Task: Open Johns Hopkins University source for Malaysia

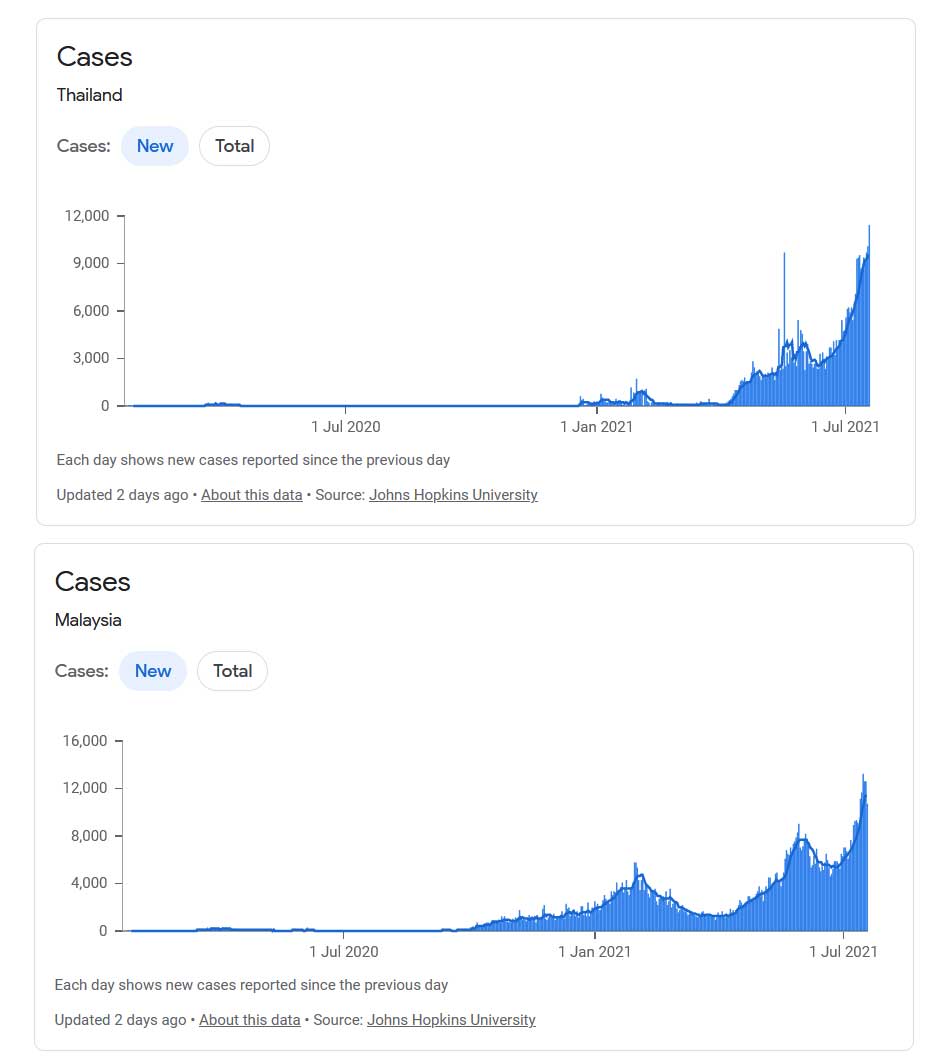Action: click(x=451, y=1019)
